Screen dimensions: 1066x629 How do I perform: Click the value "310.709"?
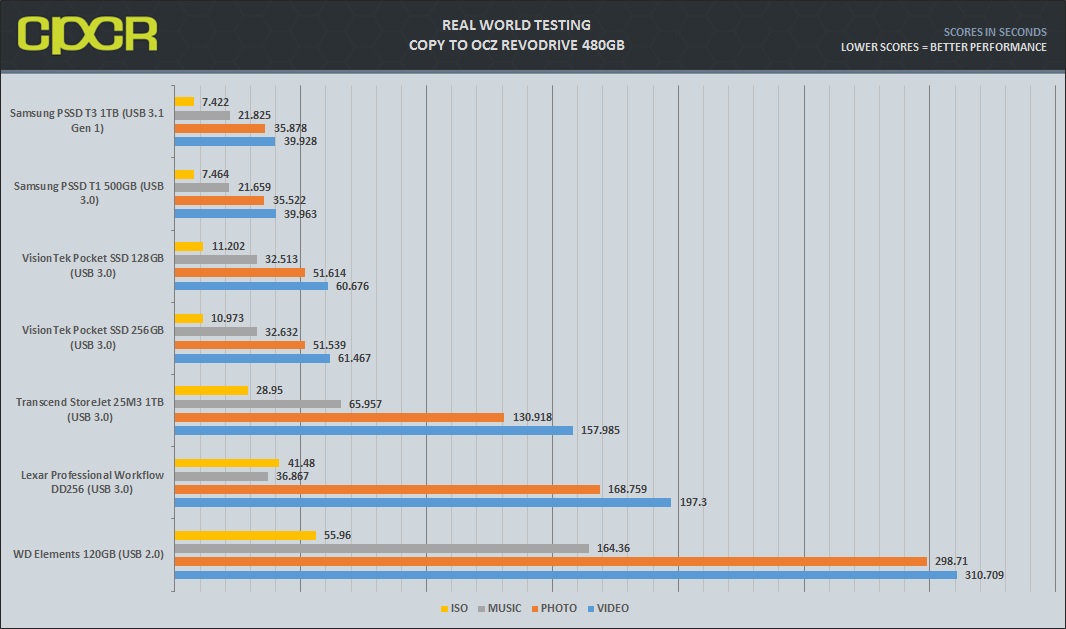984,575
